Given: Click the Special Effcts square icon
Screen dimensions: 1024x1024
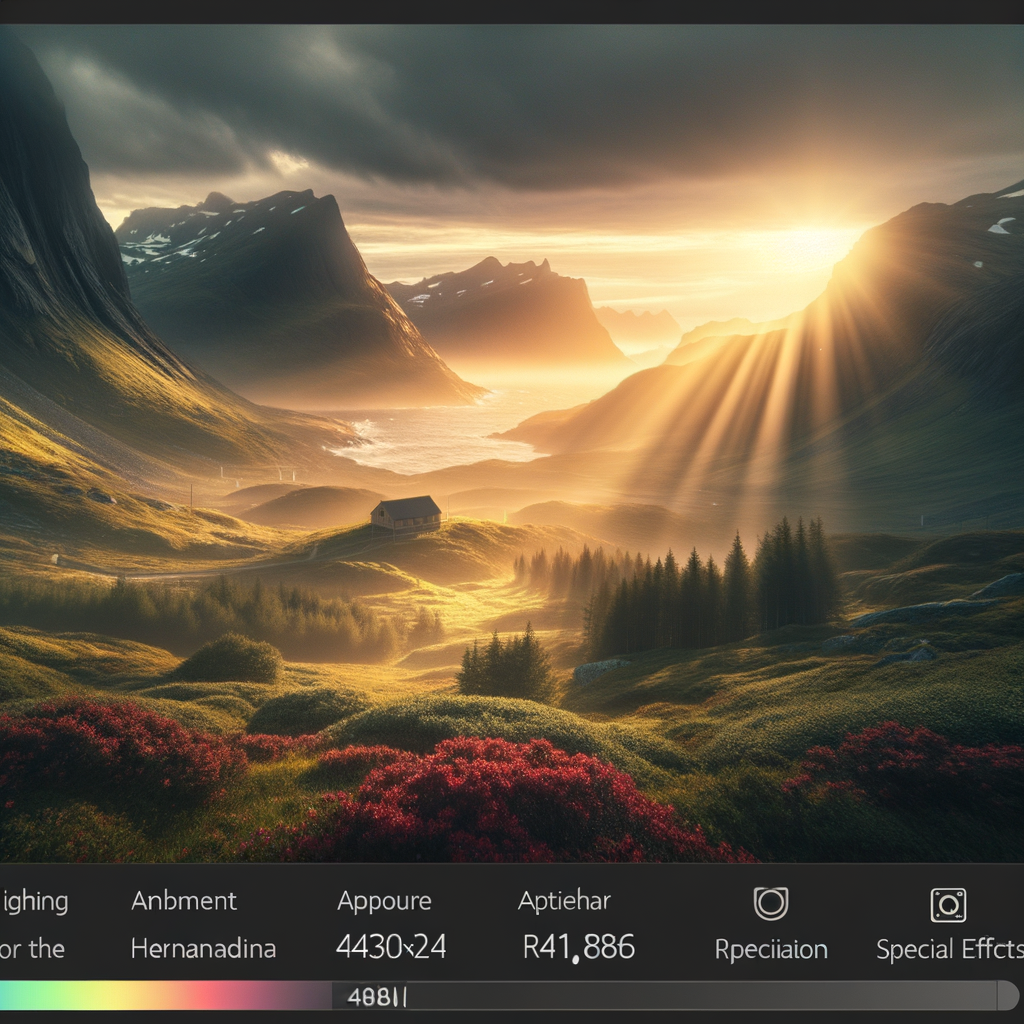Looking at the screenshot, I should coord(948,905).
